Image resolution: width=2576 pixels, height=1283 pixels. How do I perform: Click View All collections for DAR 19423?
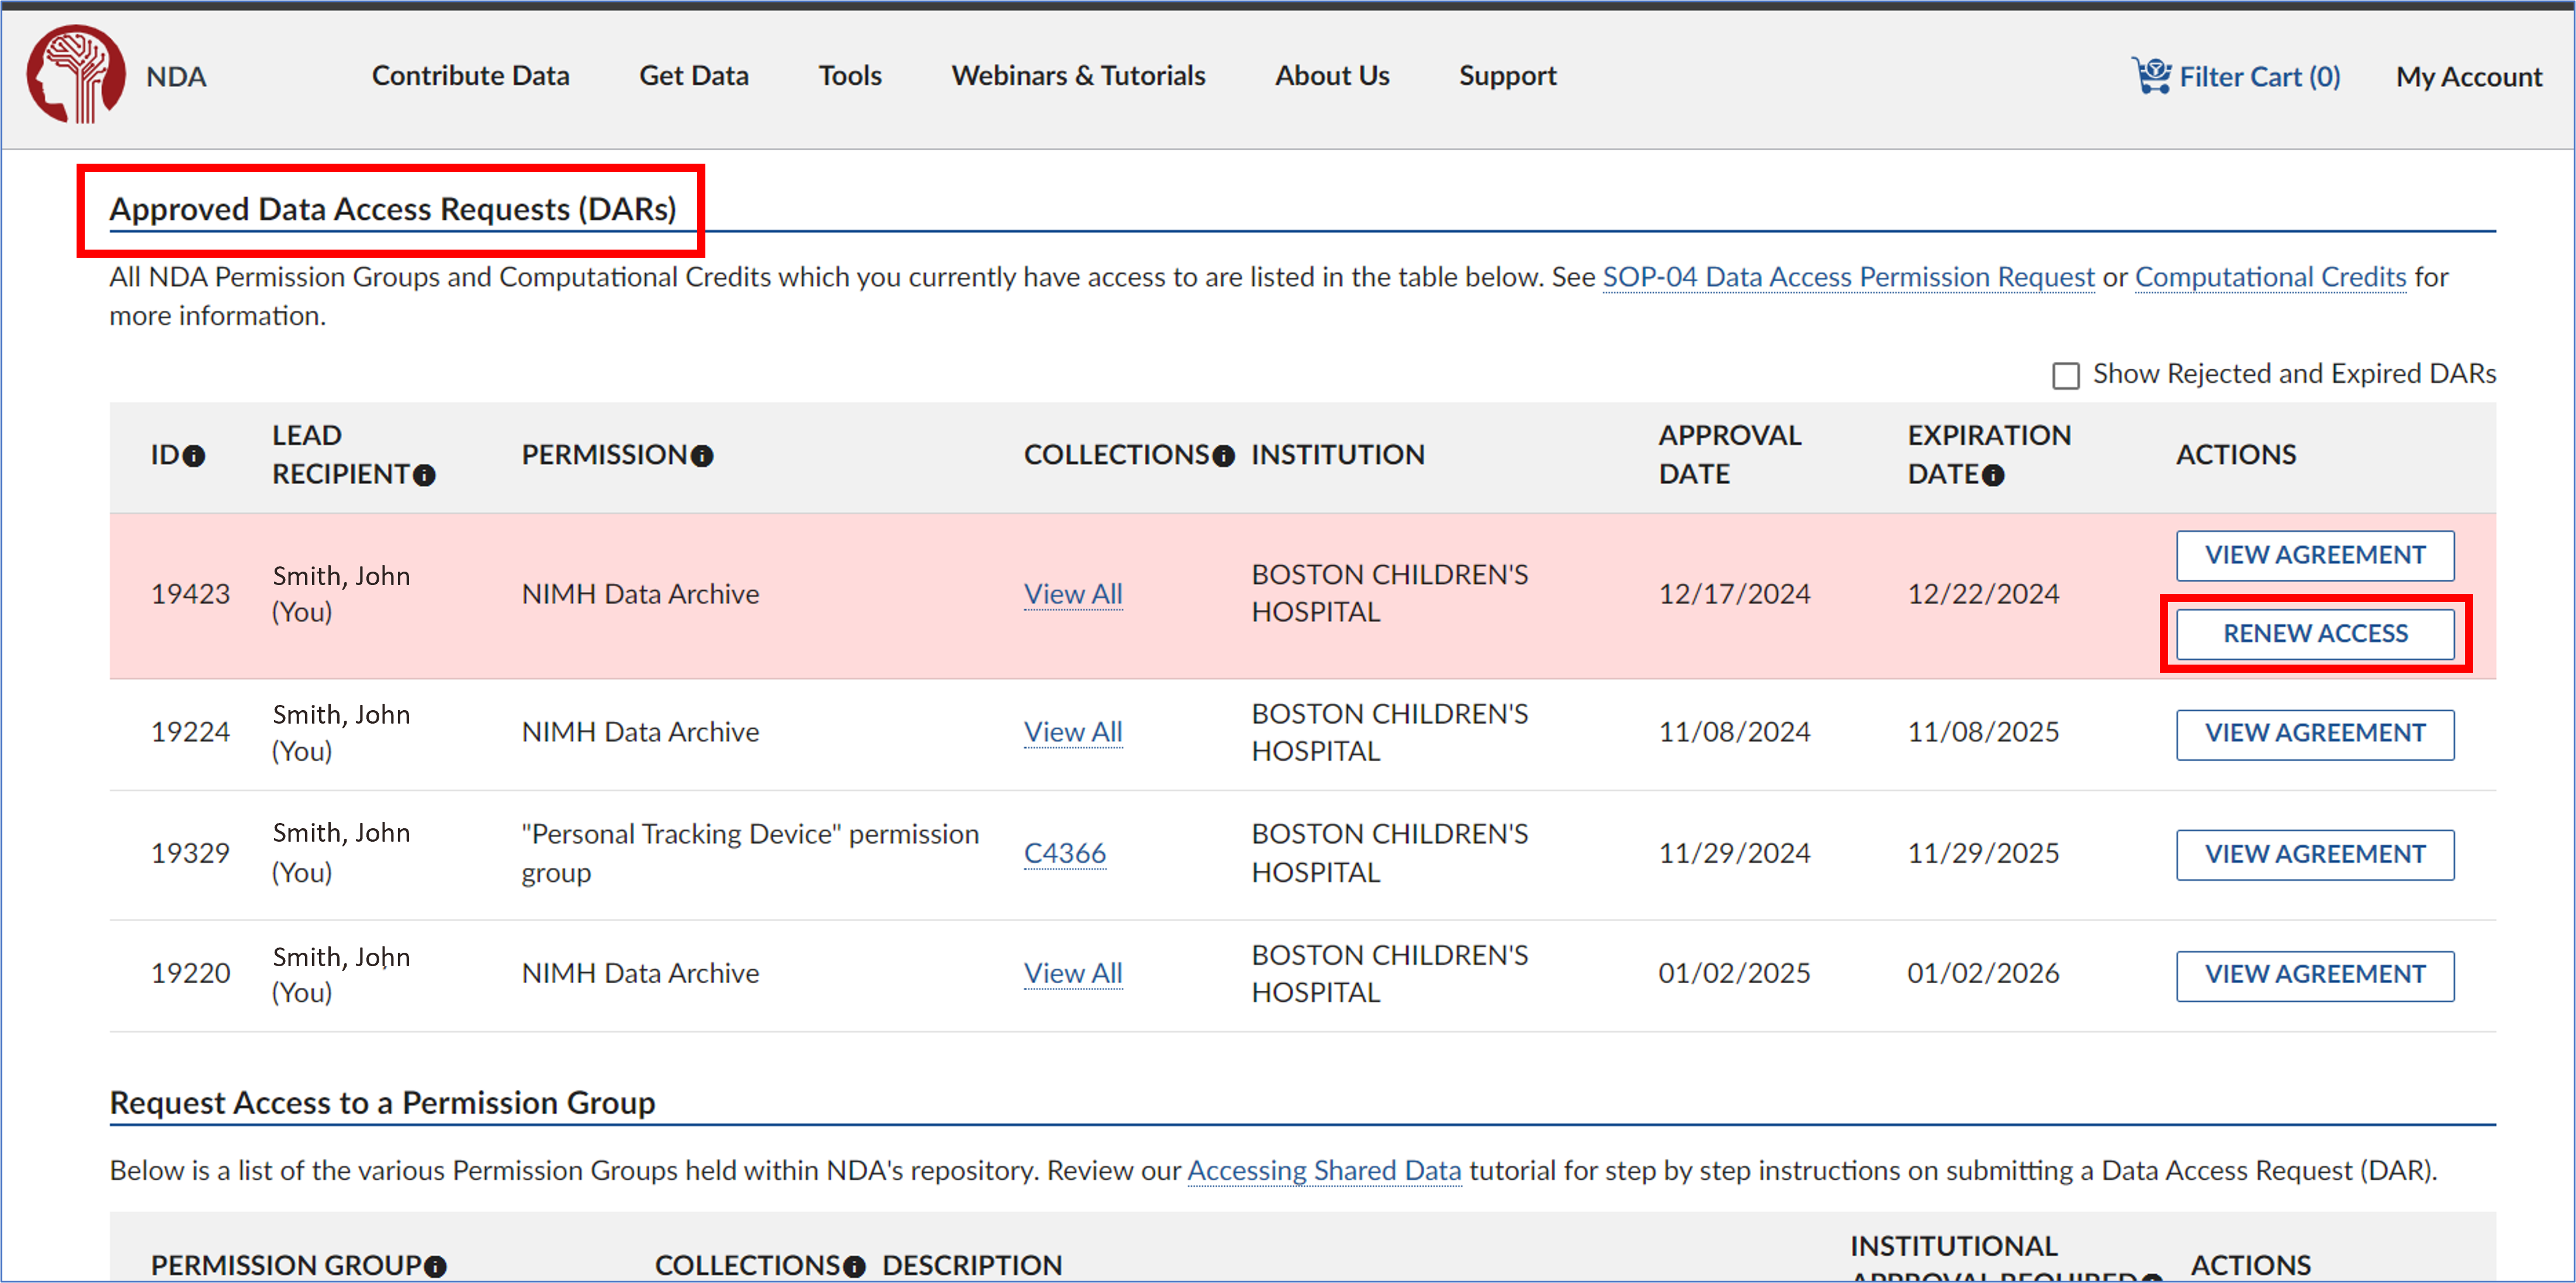[x=1072, y=594]
